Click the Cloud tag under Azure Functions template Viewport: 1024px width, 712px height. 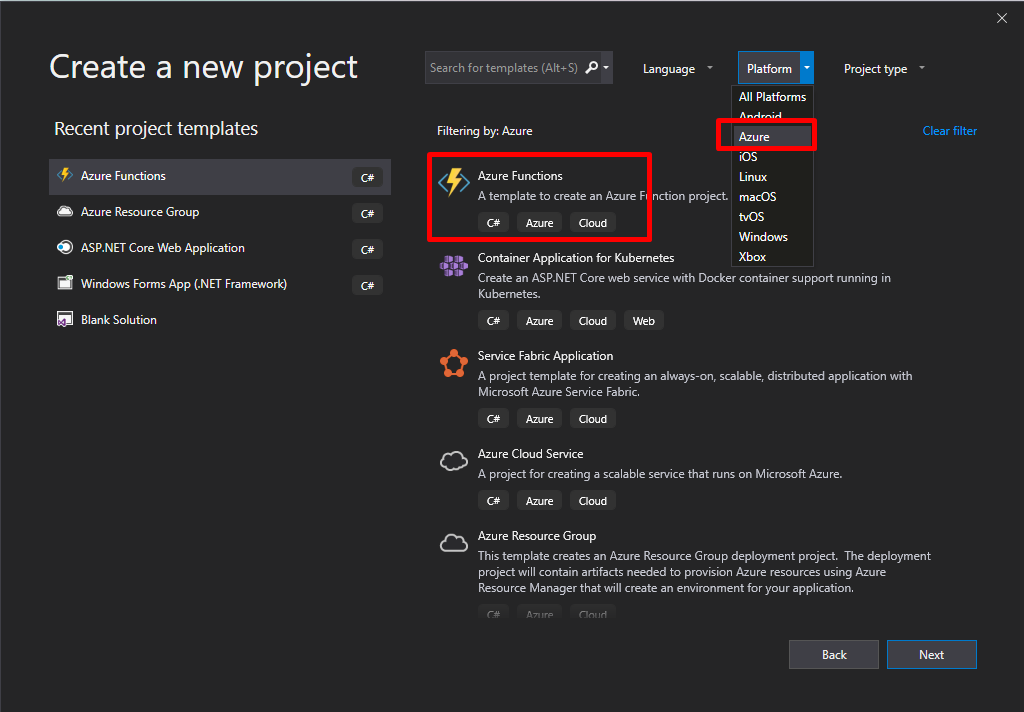592,223
